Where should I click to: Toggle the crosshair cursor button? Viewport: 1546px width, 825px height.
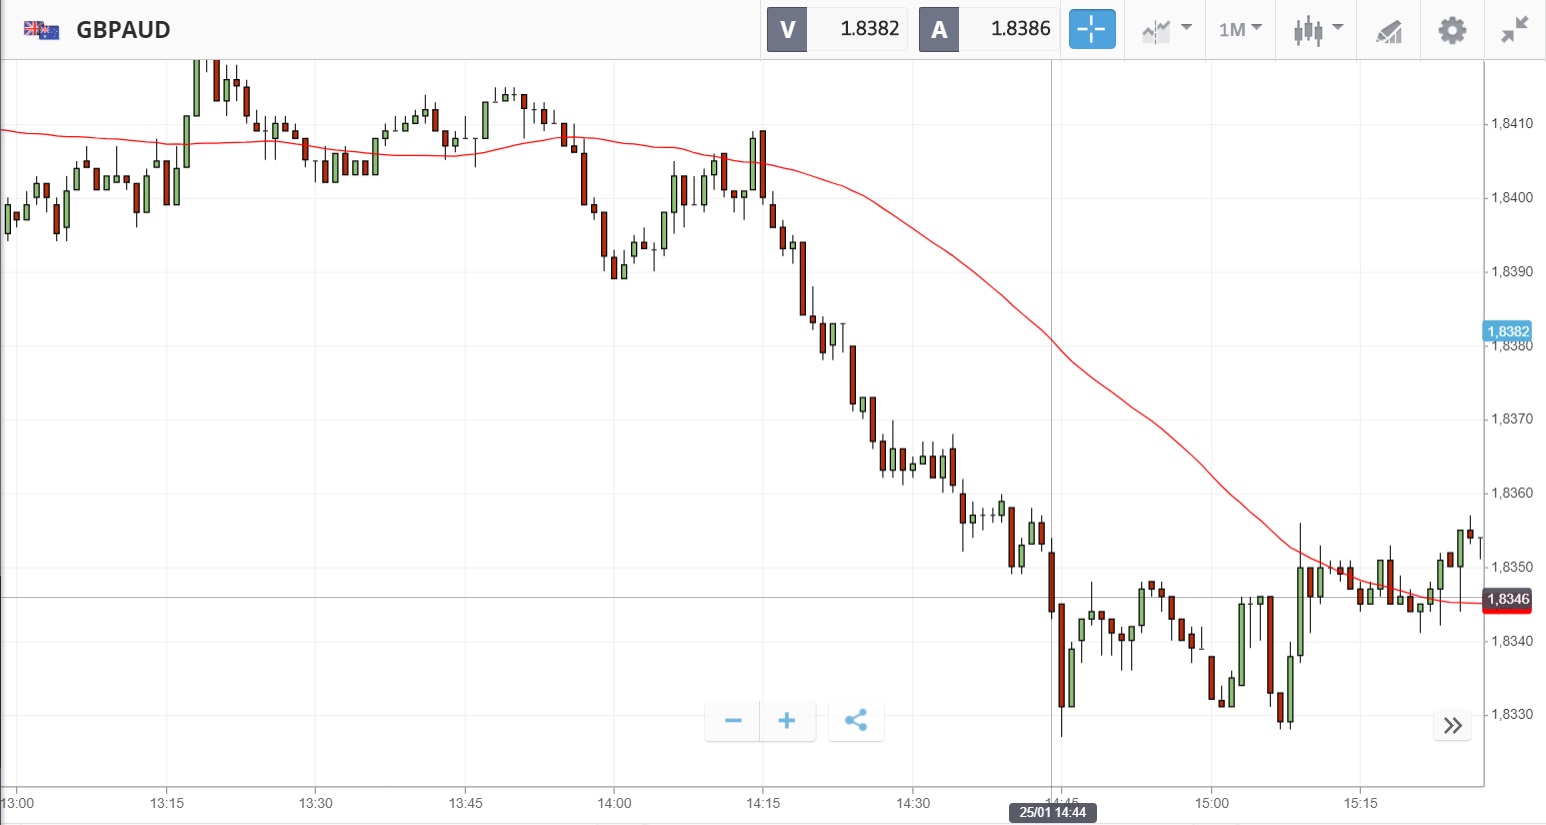coord(1092,29)
